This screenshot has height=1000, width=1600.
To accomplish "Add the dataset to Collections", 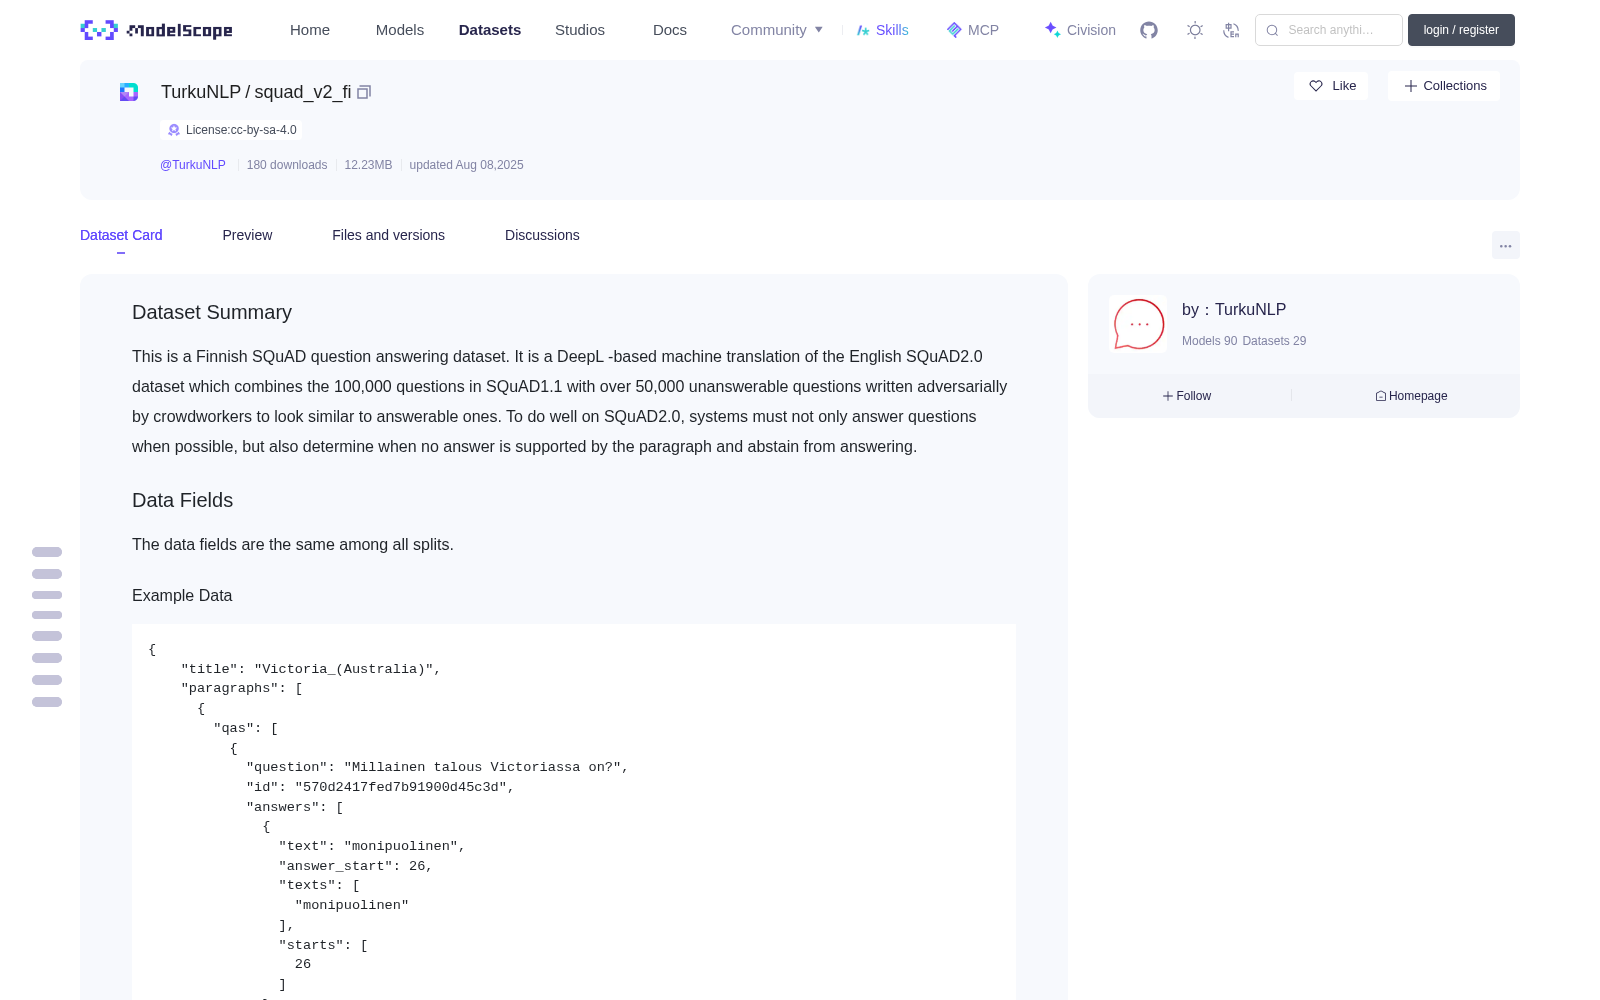I will (1444, 86).
